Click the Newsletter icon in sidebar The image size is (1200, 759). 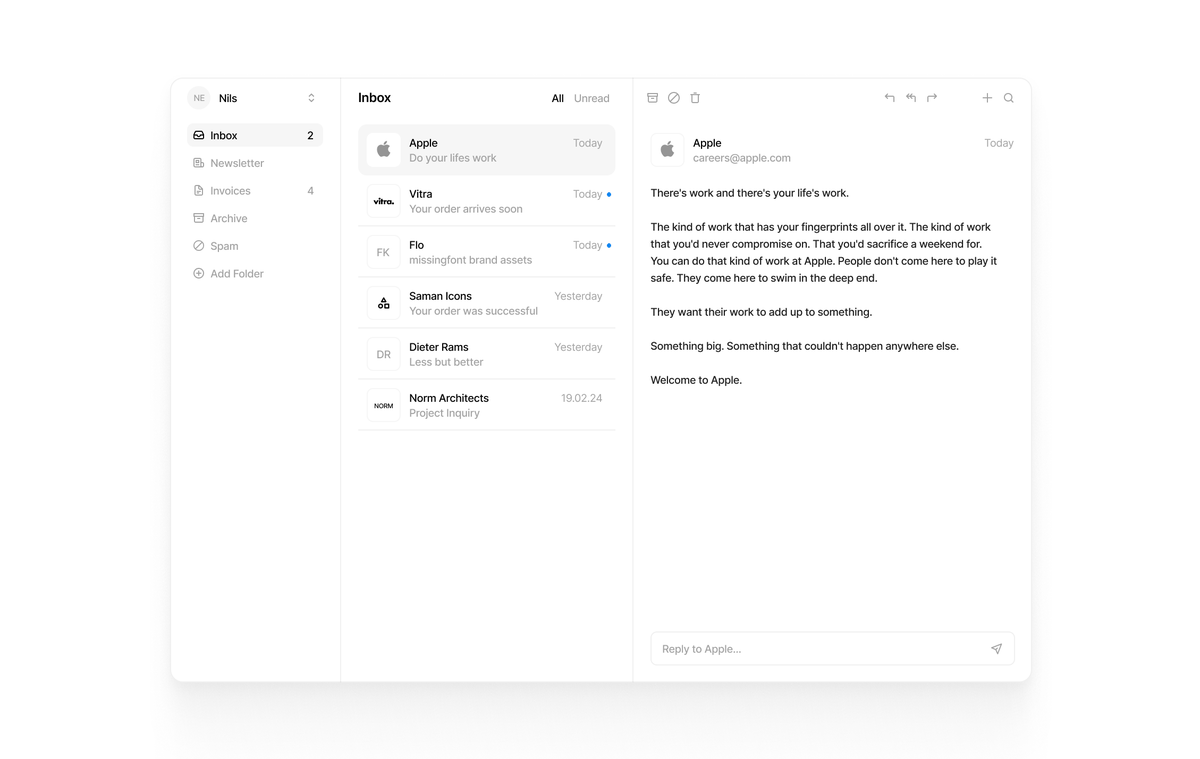coord(199,163)
